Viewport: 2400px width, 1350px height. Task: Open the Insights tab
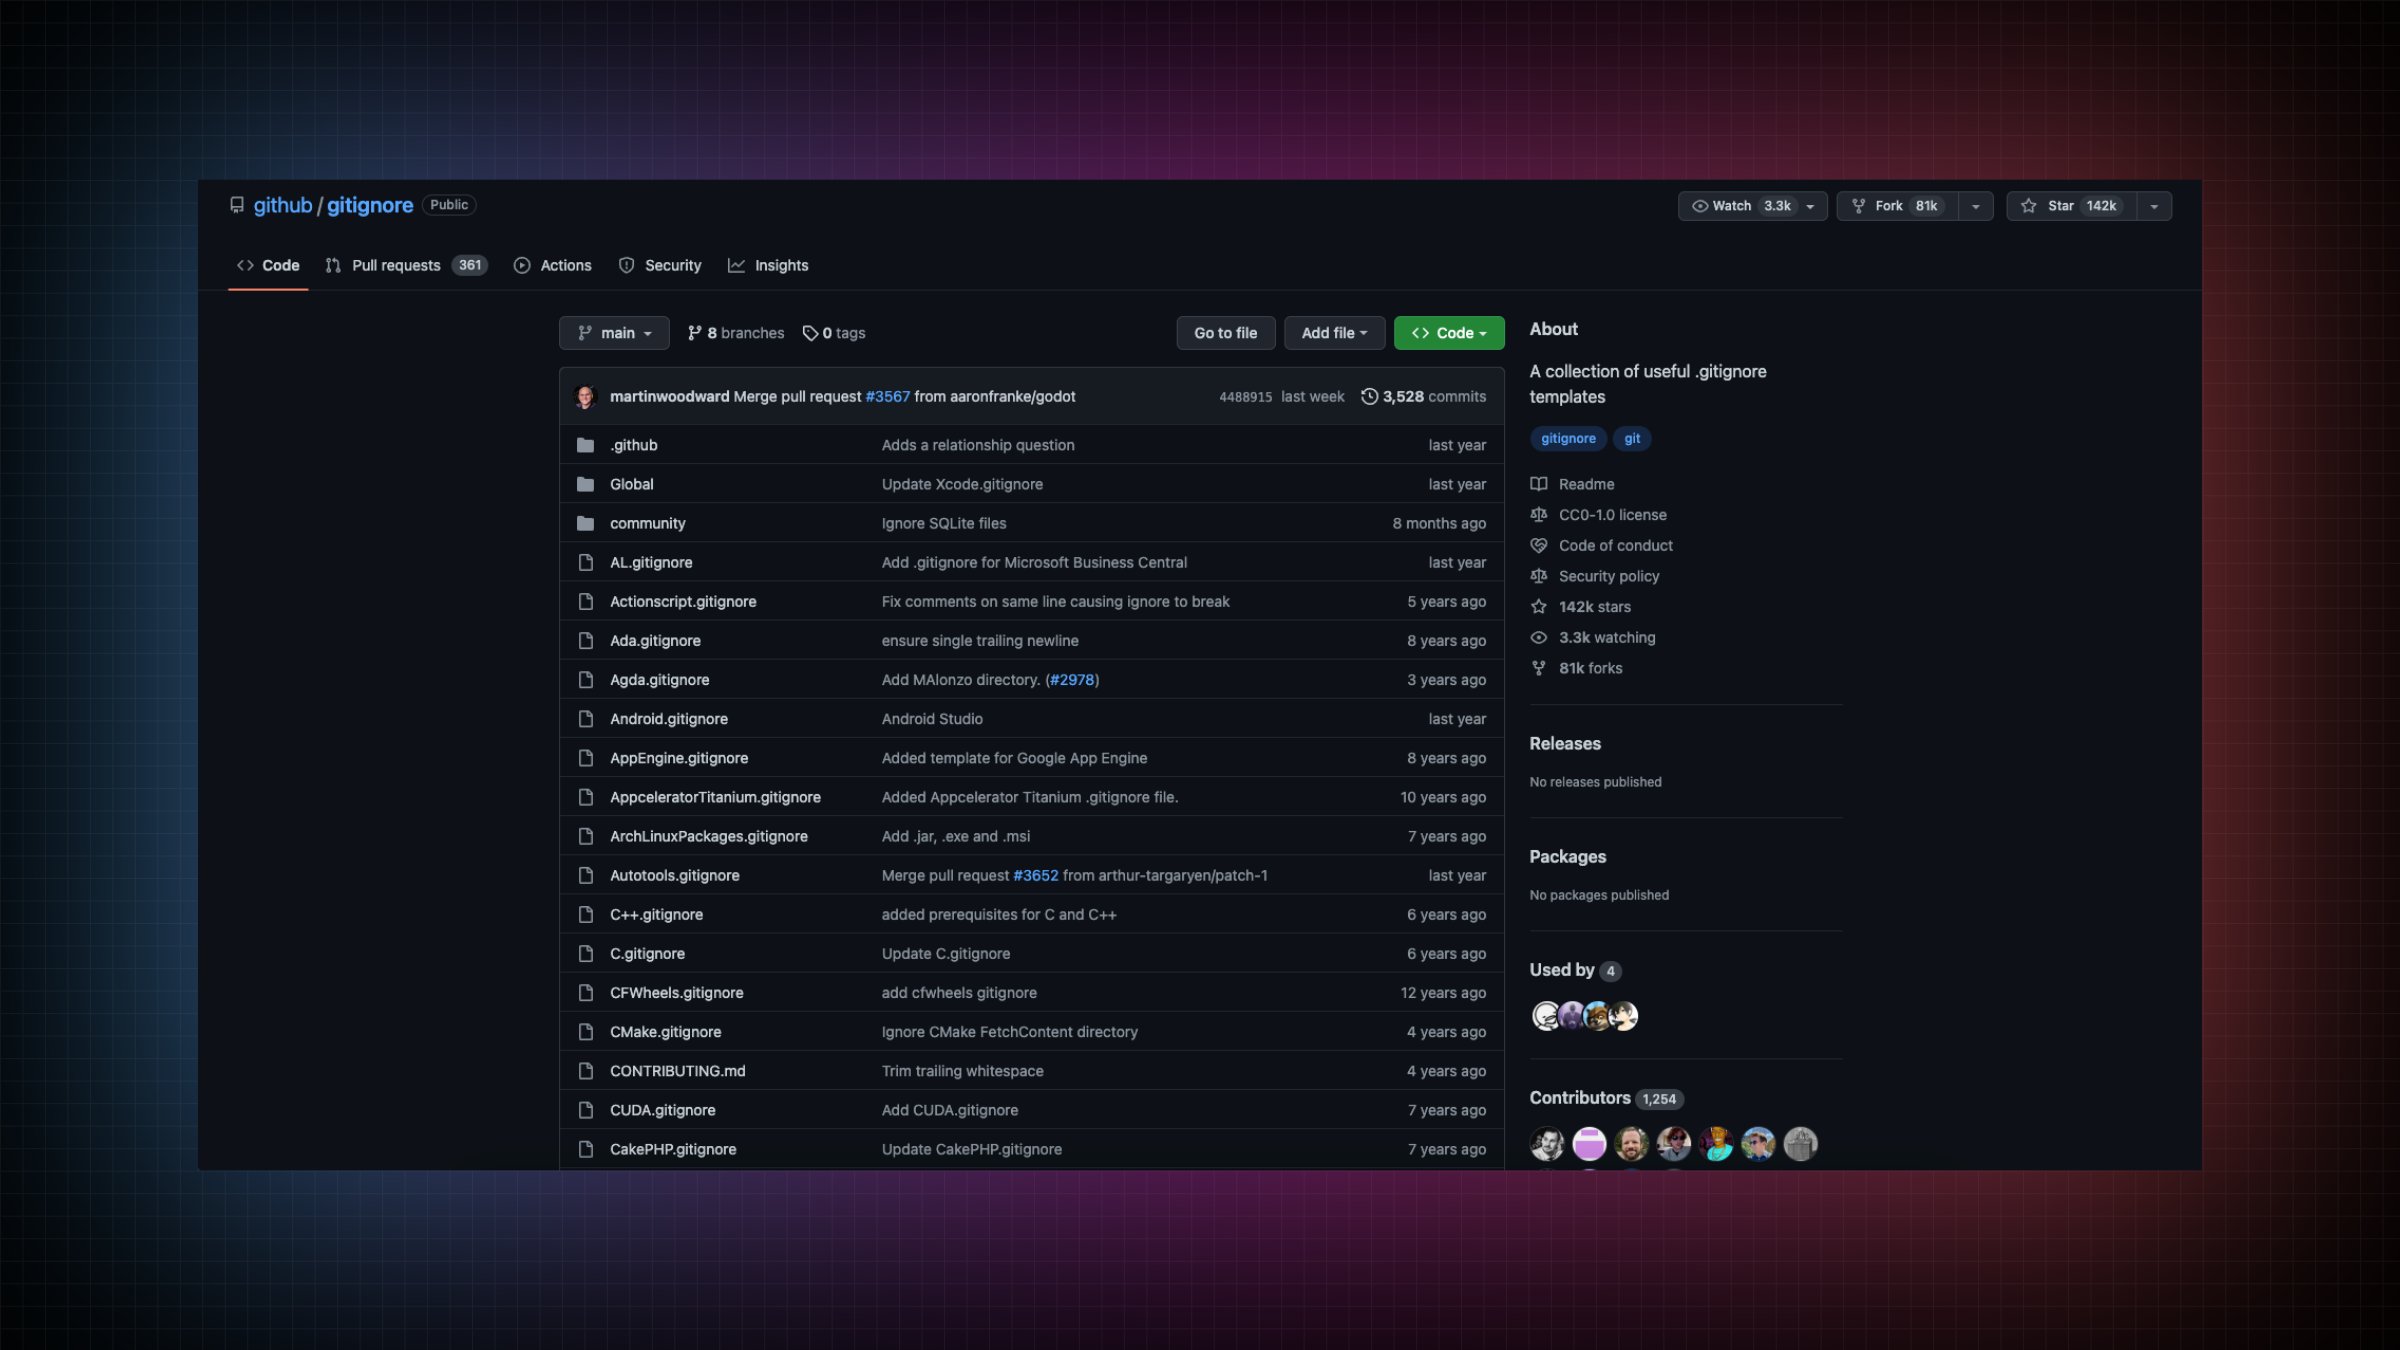tap(768, 265)
